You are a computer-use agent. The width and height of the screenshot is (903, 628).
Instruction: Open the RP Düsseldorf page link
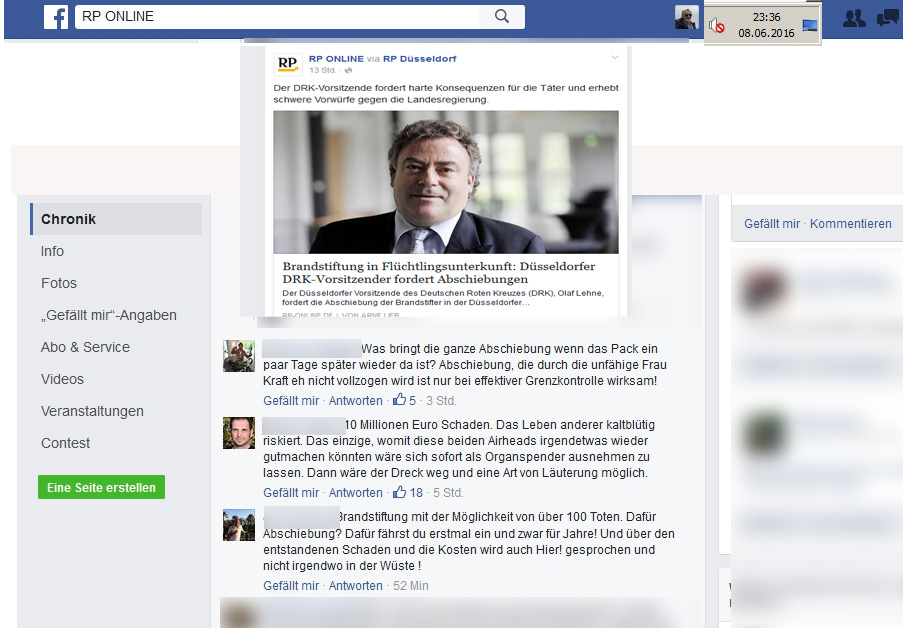click(420, 59)
